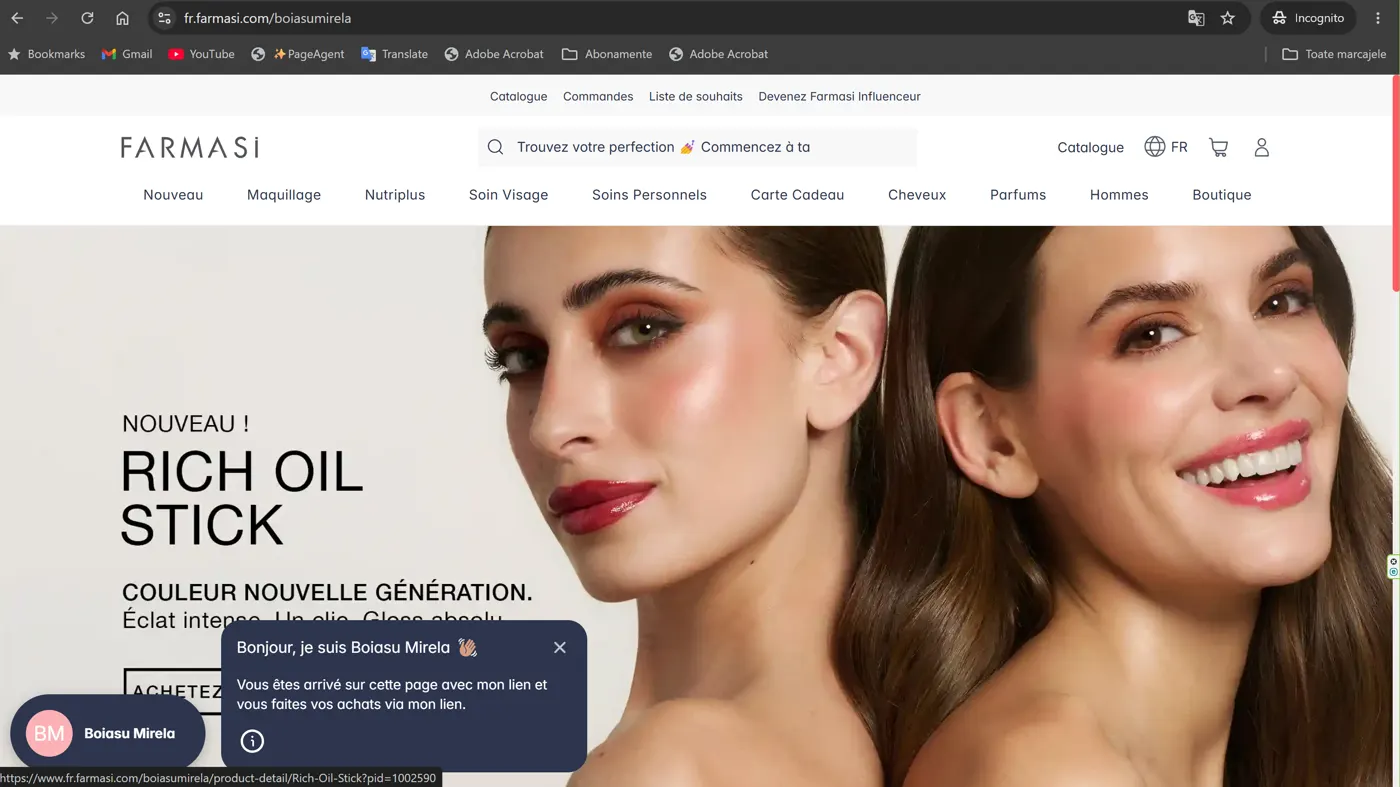Click the RICH OIL STICK banner headline

pos(241,498)
